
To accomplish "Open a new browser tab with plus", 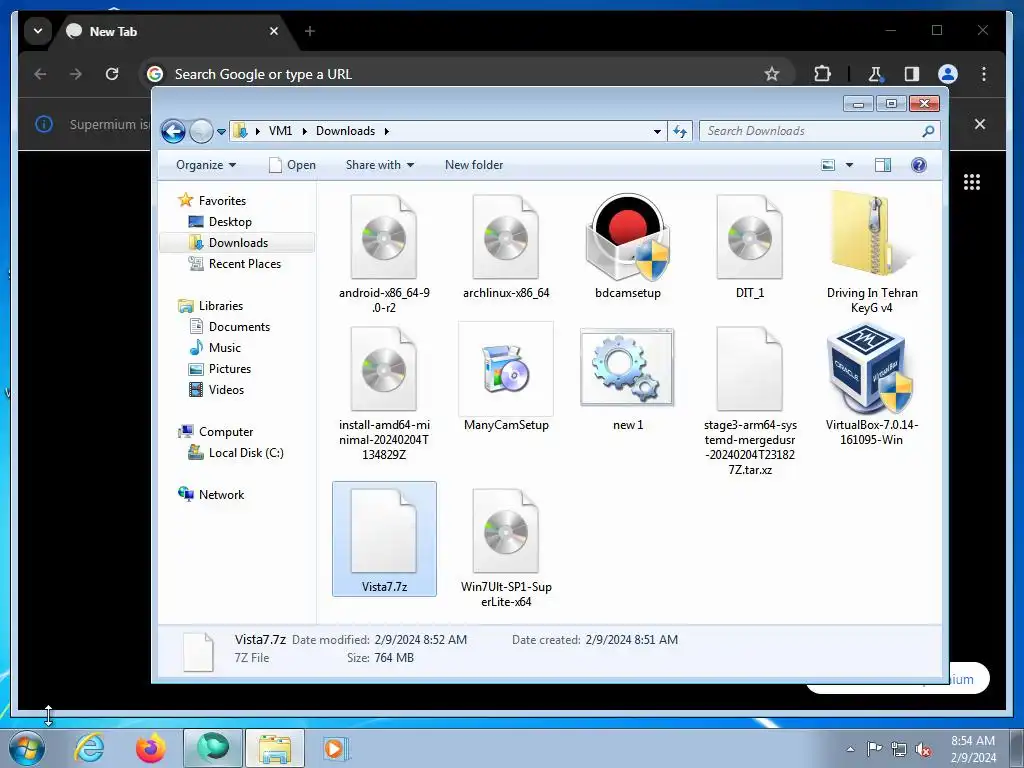I will pos(310,31).
